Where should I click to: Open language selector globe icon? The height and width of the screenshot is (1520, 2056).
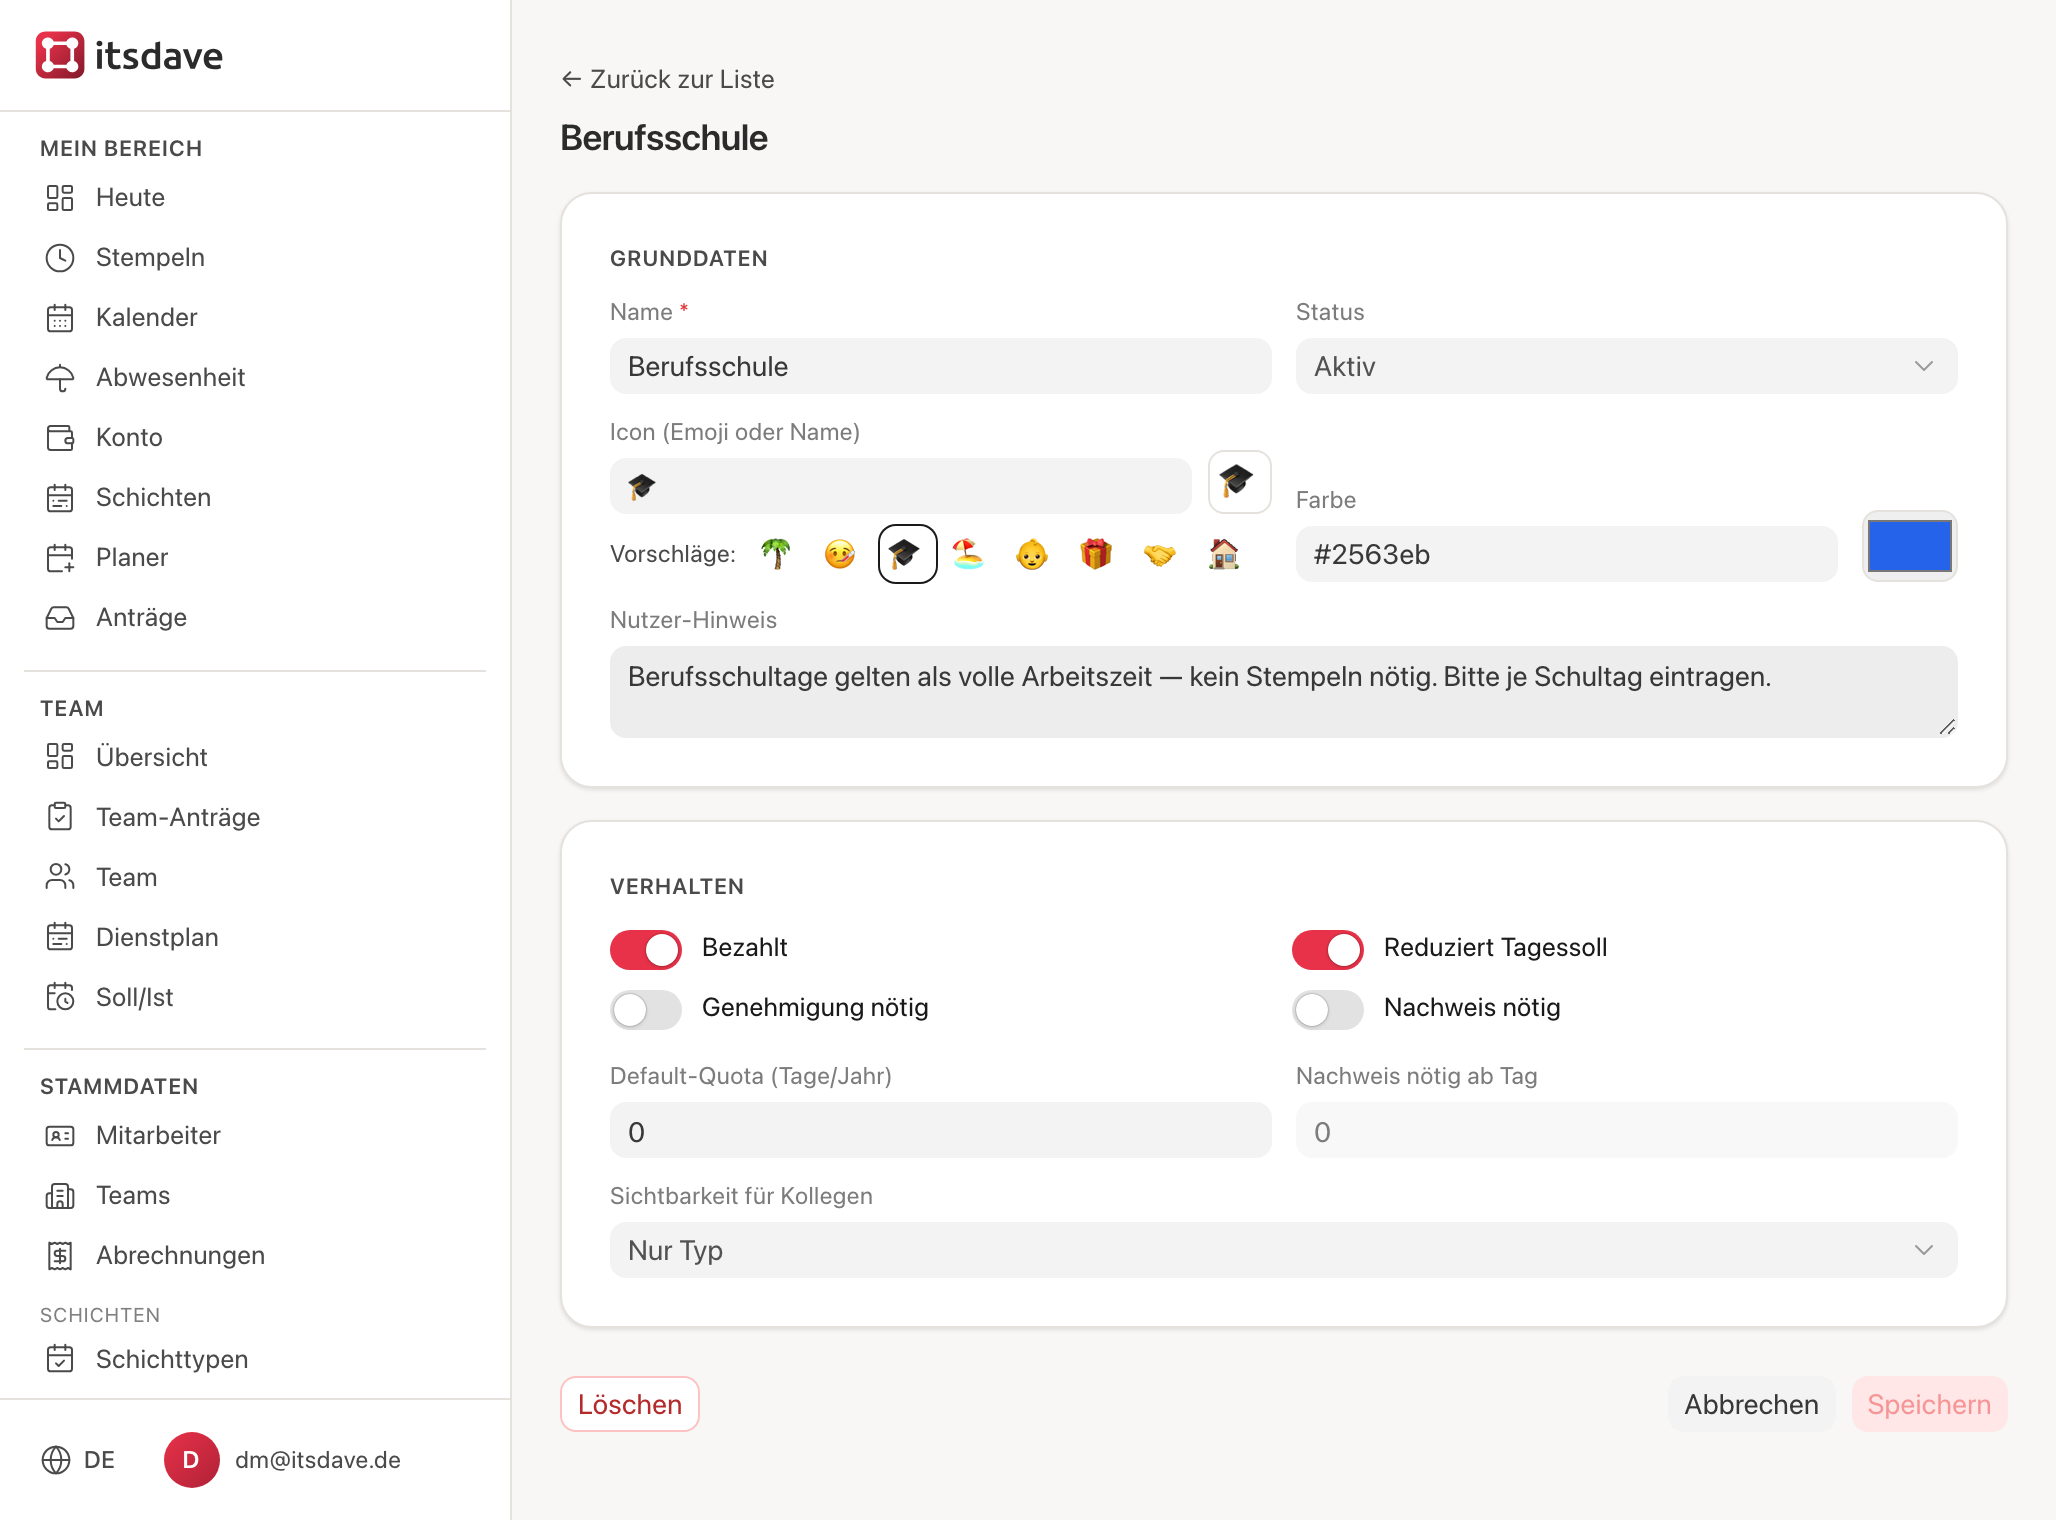click(56, 1460)
